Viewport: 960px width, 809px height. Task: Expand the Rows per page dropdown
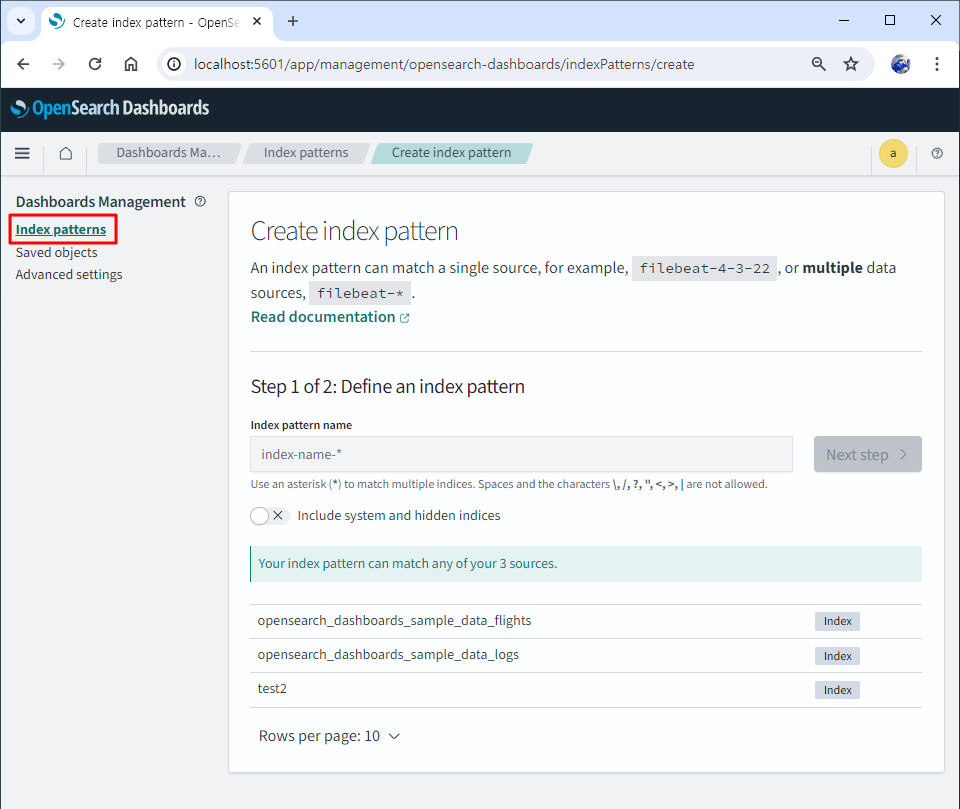pos(329,736)
